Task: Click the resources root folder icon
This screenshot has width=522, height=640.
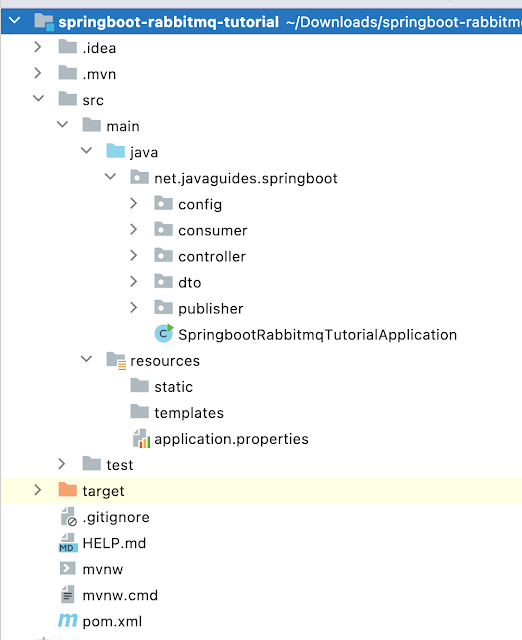Action: point(116,360)
